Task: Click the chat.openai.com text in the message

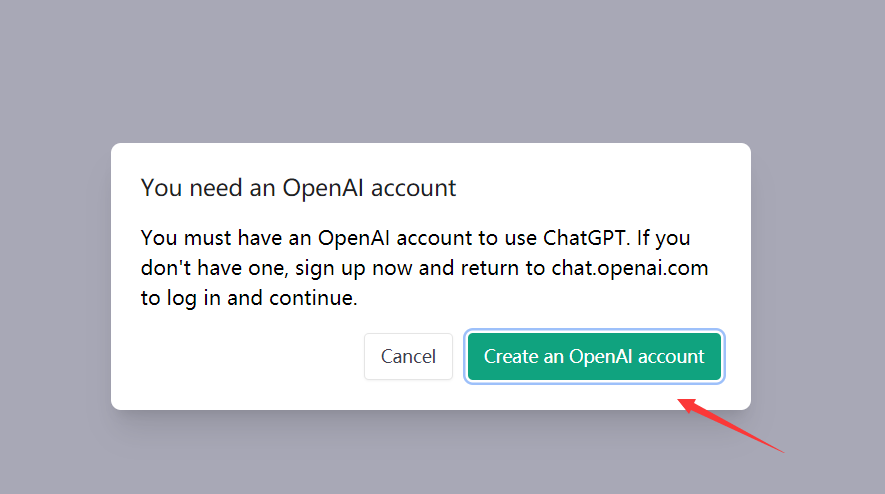Action: click(629, 268)
